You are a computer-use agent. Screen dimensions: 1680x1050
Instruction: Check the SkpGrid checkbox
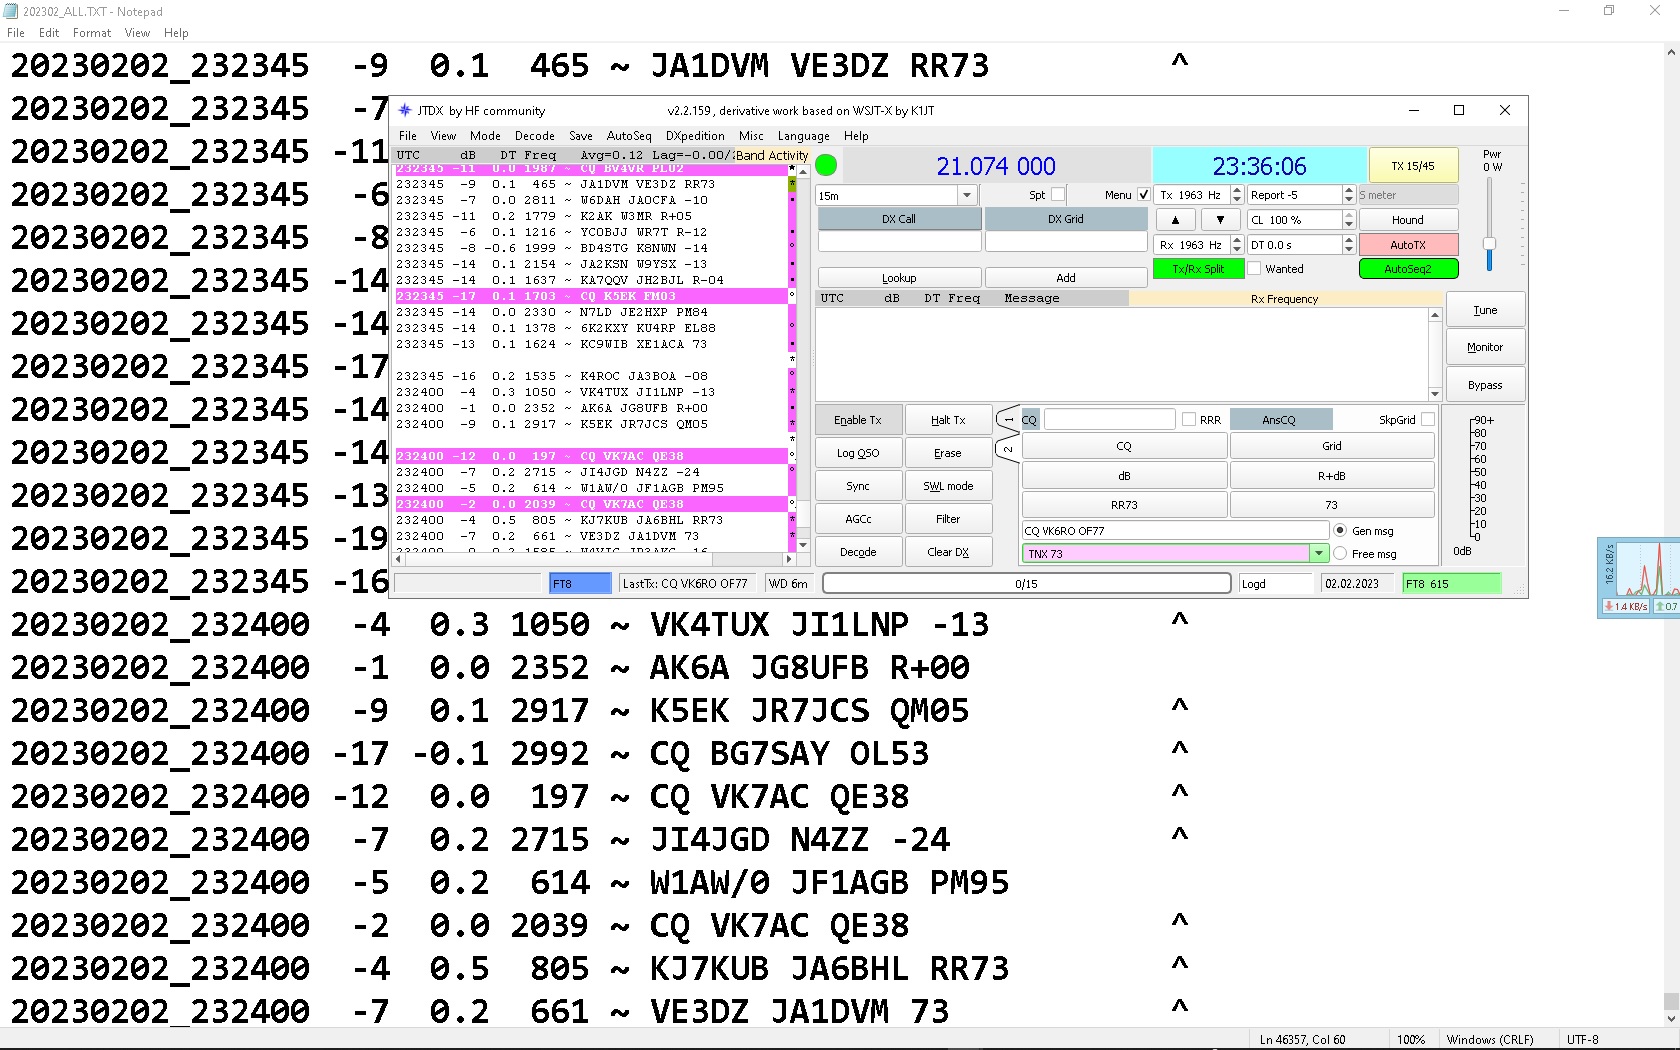click(1428, 420)
